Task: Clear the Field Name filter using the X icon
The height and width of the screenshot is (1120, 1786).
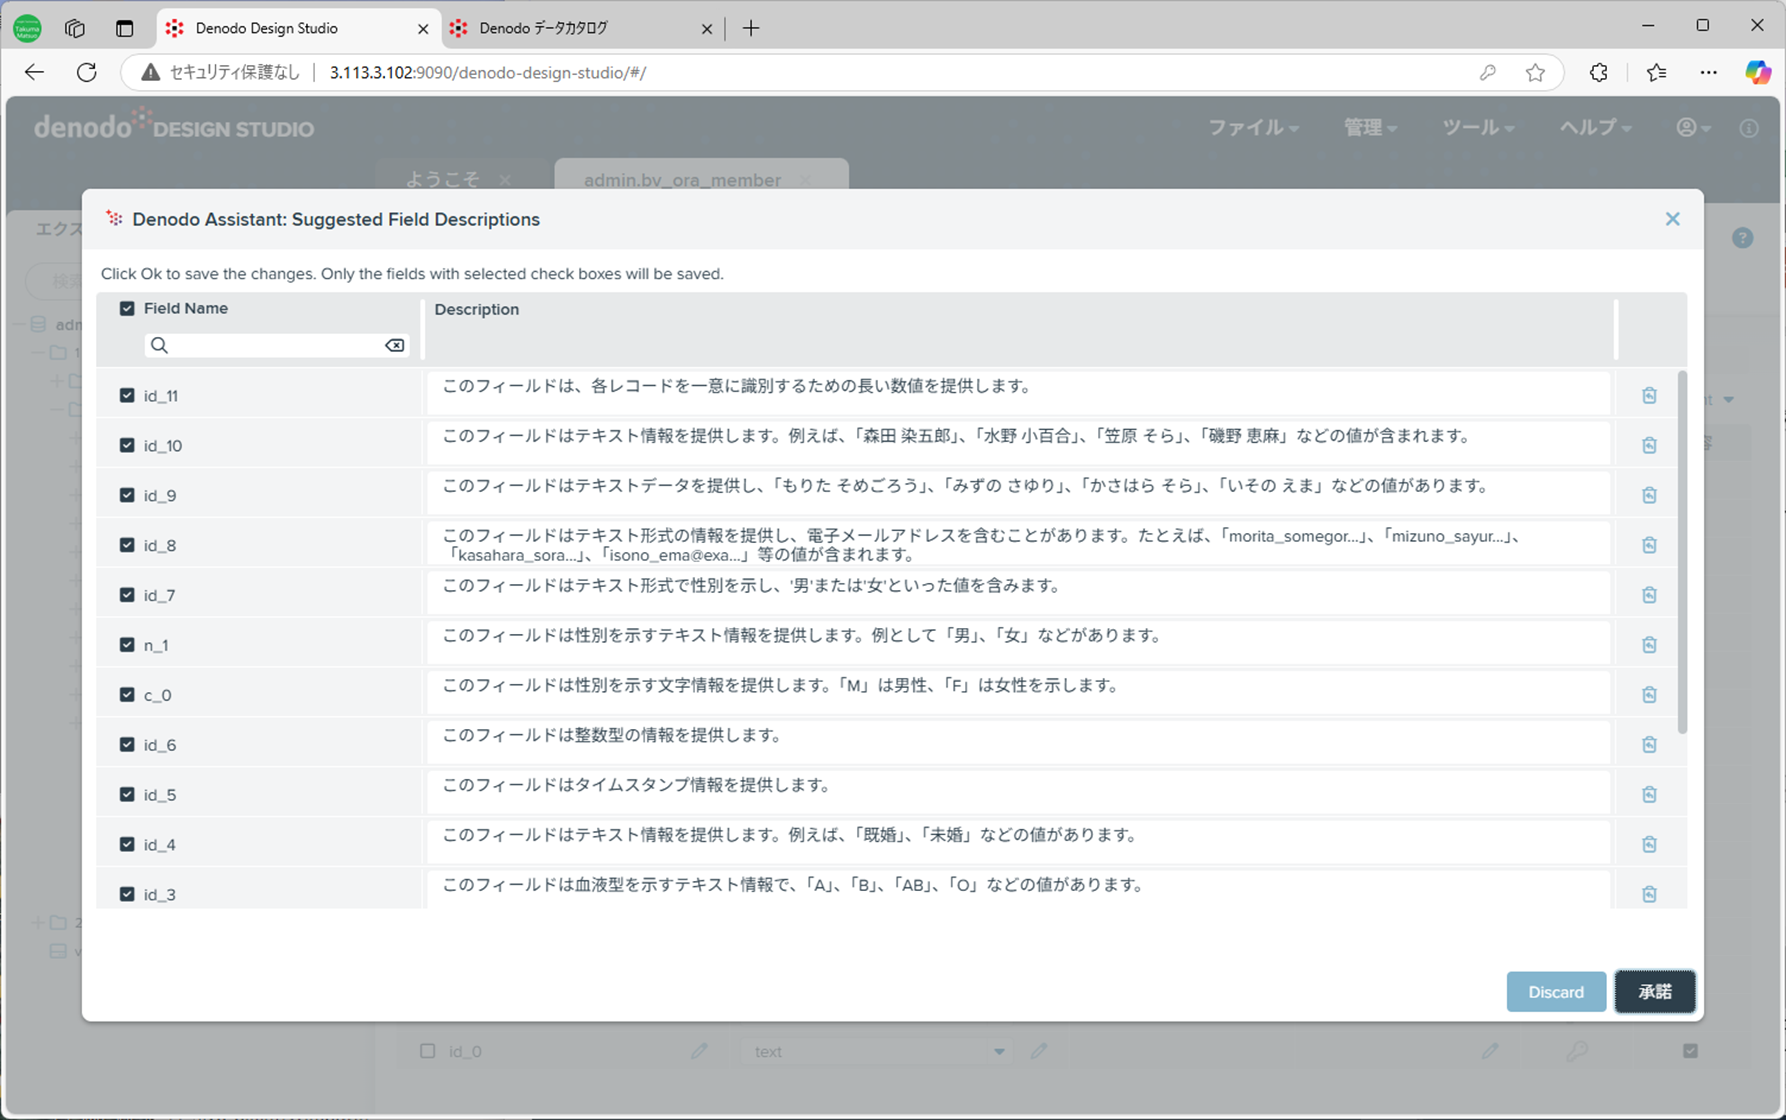Action: pyautogui.click(x=394, y=345)
